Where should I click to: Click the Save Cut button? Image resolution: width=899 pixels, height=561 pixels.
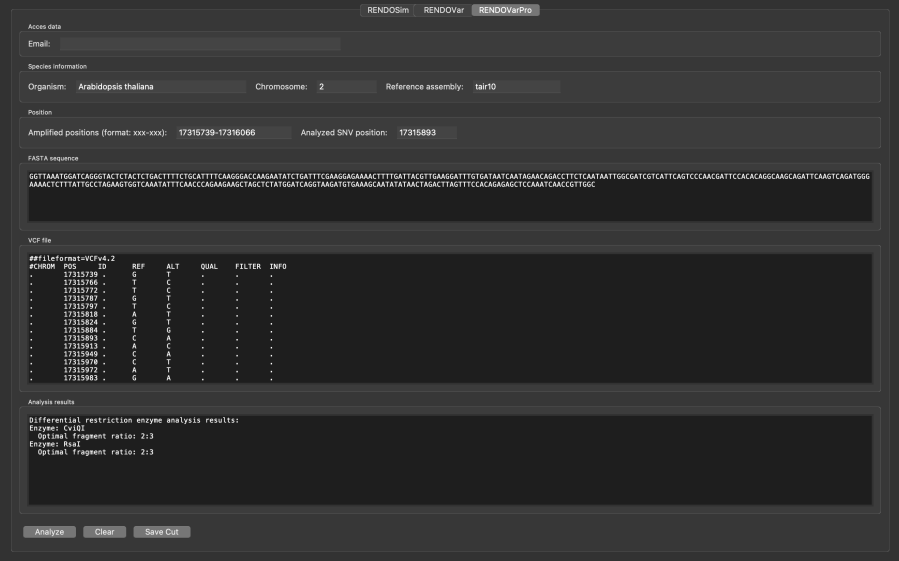point(161,532)
